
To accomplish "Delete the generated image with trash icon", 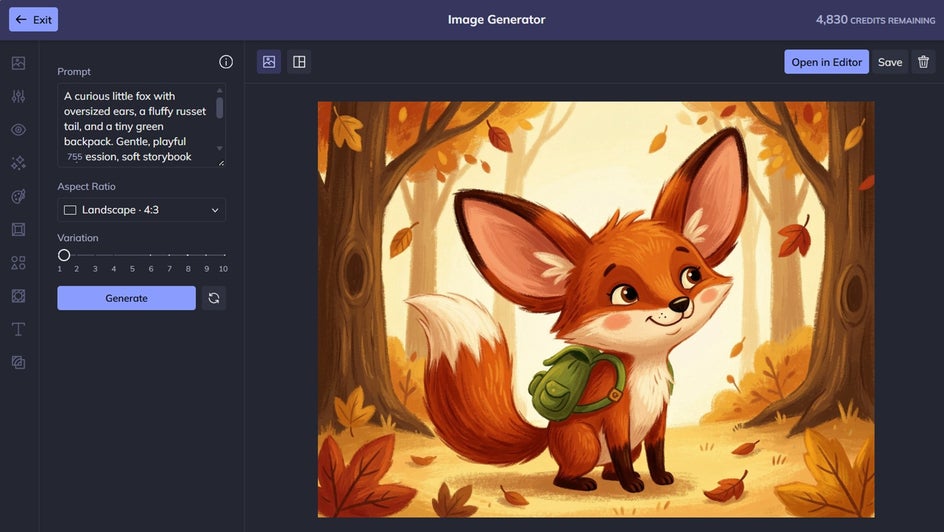I will coord(924,62).
